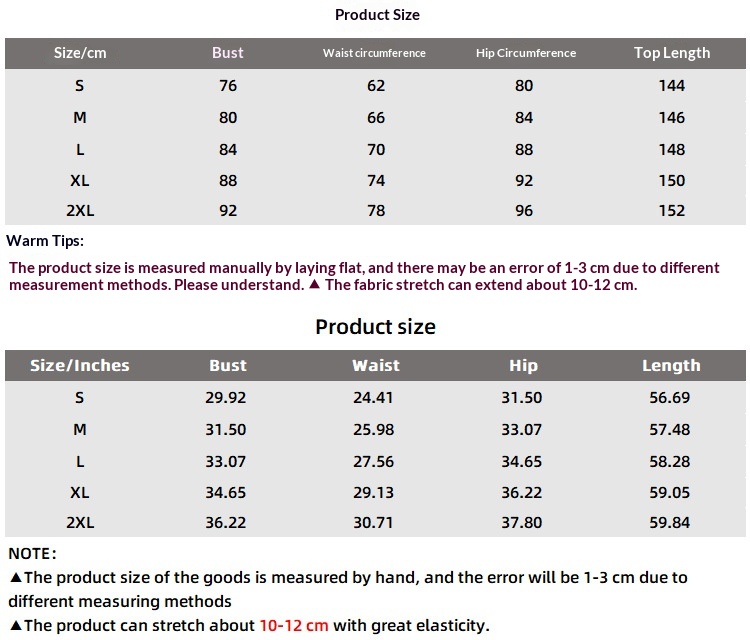
Task: Click the "Length" header in the inches table
Action: tap(671, 366)
